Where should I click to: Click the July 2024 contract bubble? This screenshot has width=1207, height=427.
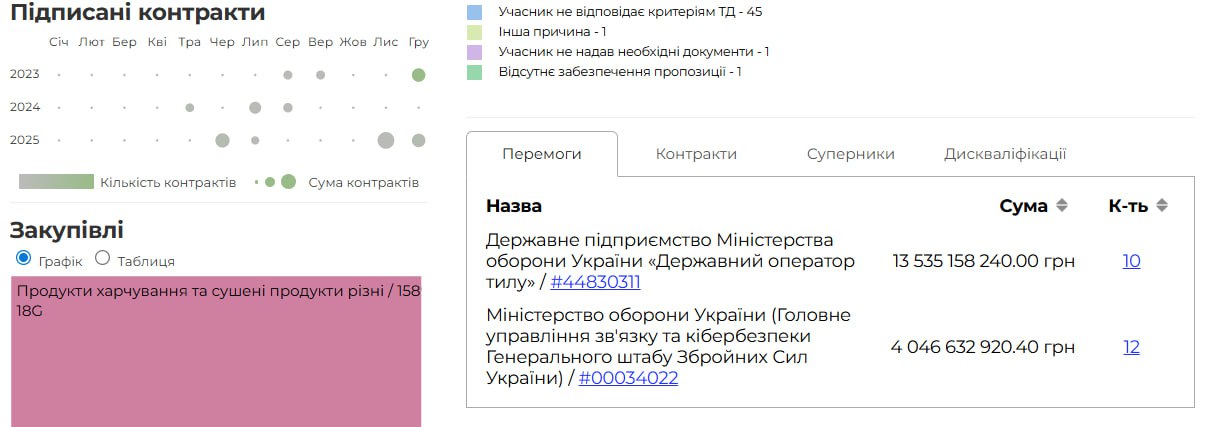click(x=255, y=107)
